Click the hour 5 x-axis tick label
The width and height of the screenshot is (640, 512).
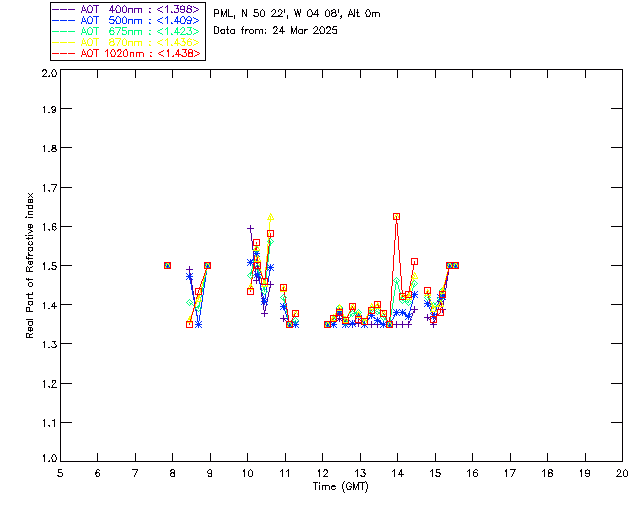pos(60,473)
